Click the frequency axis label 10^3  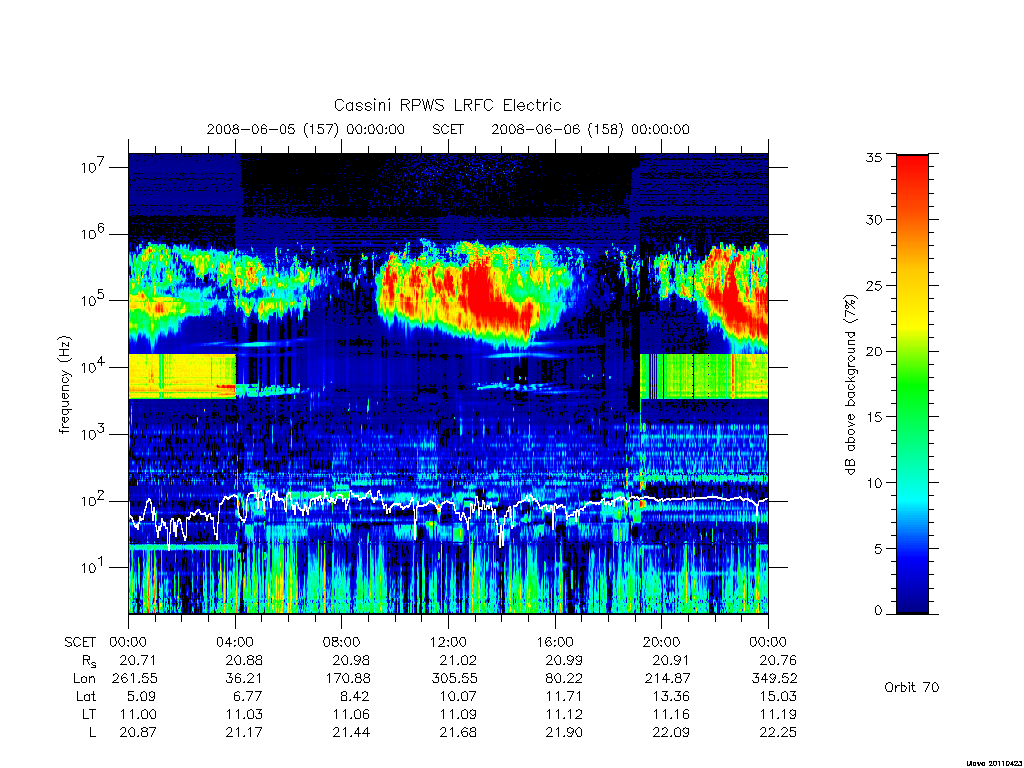click(x=94, y=433)
